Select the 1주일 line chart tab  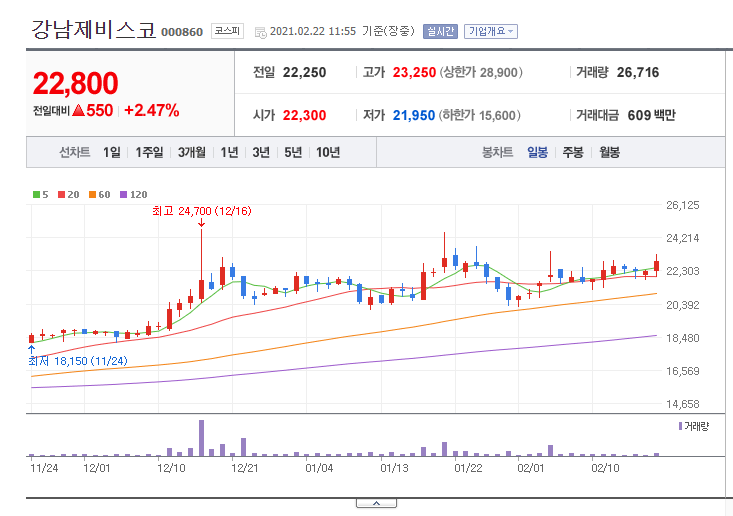click(x=149, y=152)
